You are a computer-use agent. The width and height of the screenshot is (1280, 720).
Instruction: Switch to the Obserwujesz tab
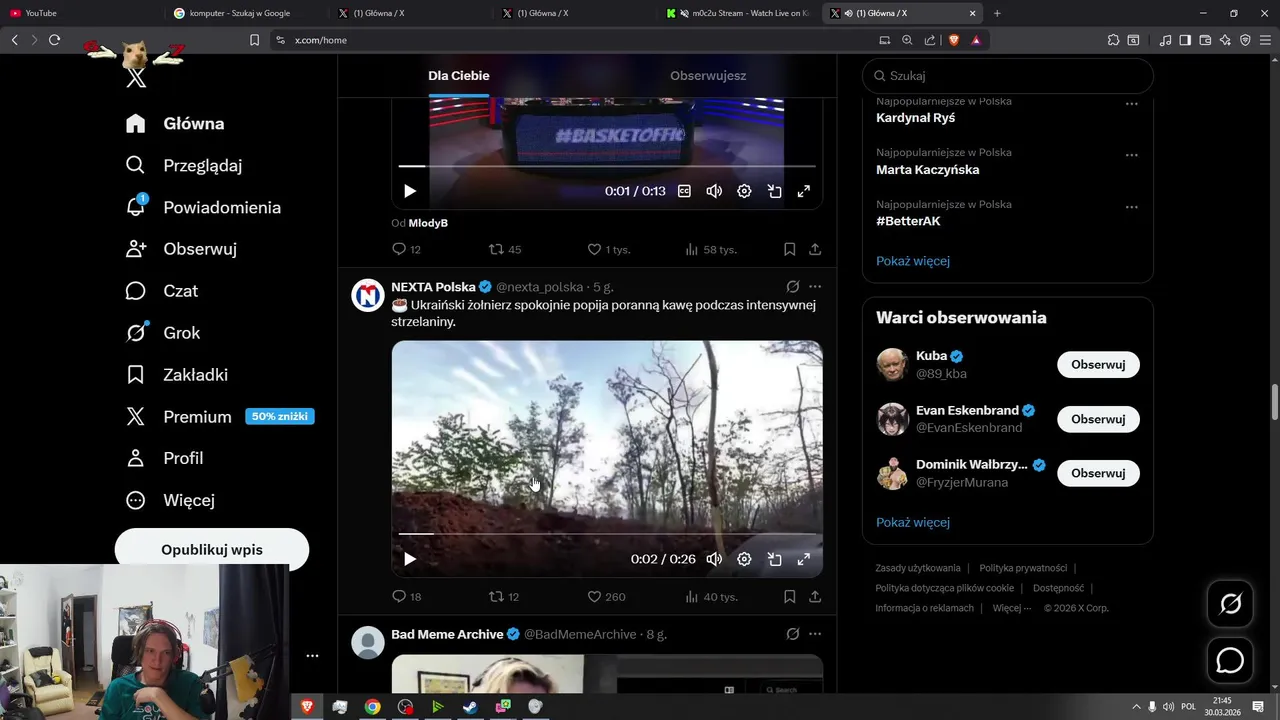point(708,76)
